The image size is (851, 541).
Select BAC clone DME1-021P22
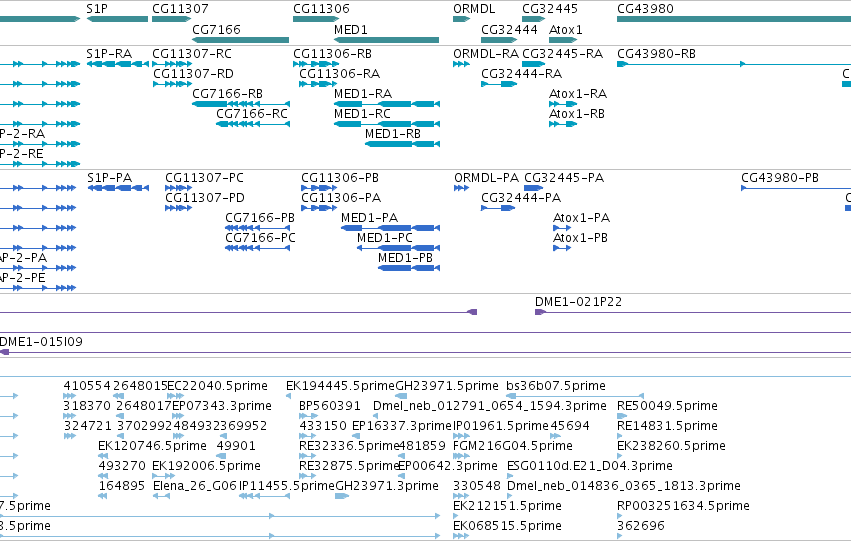coord(693,312)
